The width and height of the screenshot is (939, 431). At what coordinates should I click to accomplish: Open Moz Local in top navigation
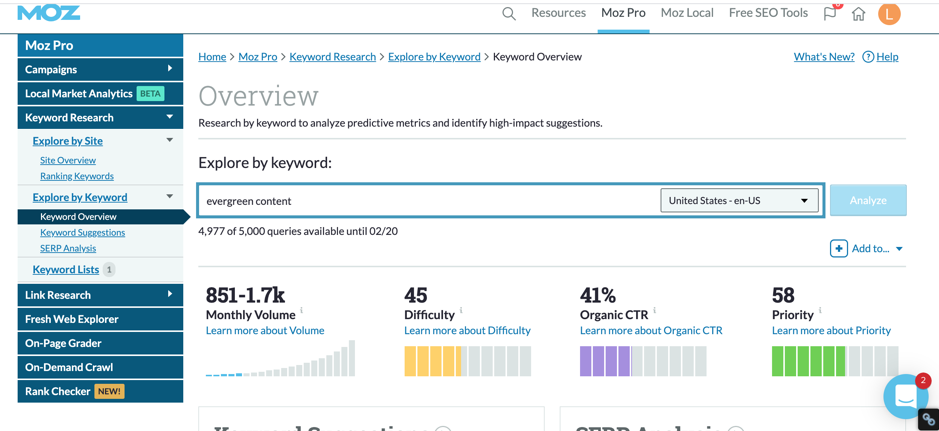tap(687, 13)
